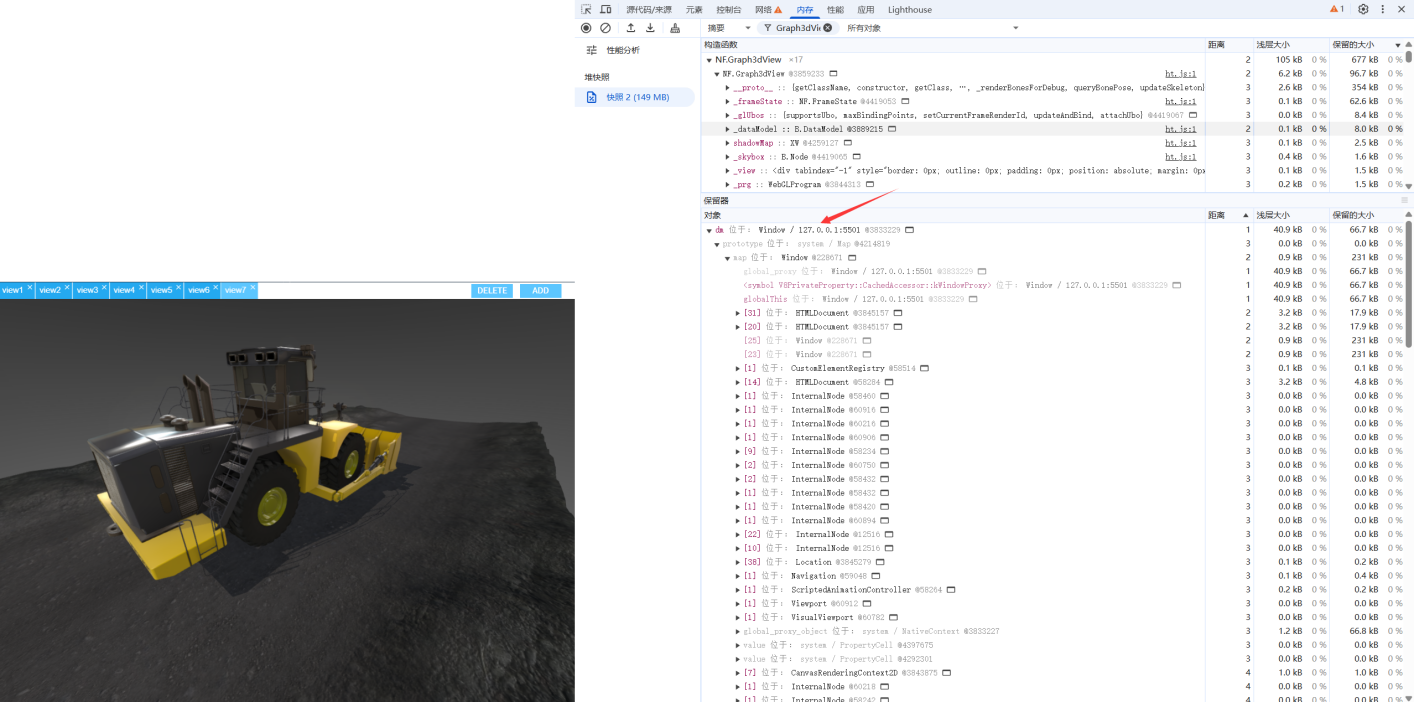
Task: Expand the _dataModel property row
Action: (728, 129)
